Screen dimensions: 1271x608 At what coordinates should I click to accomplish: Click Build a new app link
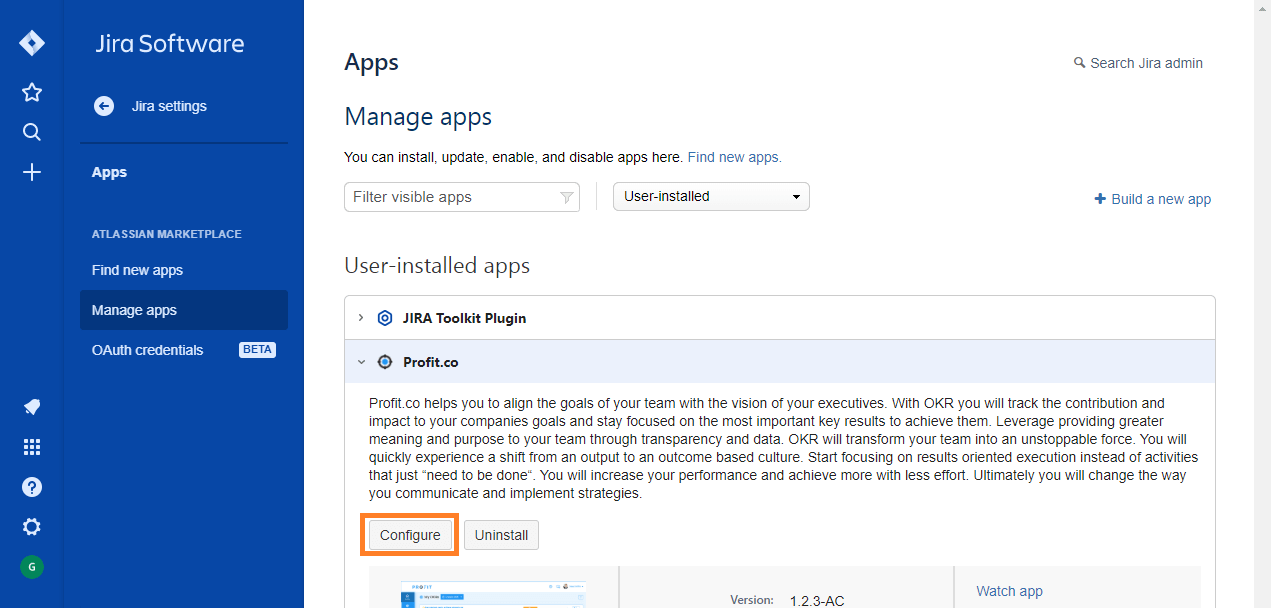[1153, 199]
